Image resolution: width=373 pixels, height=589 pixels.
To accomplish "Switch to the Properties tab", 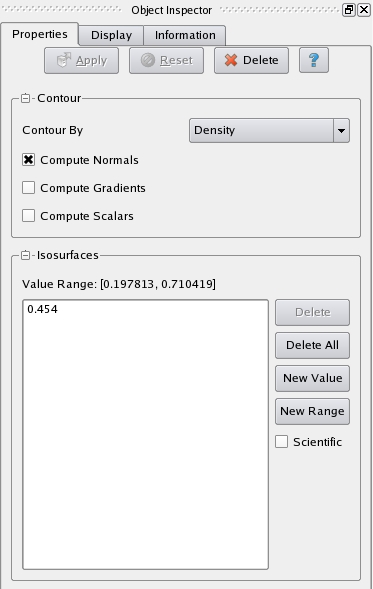I will tap(40, 34).
